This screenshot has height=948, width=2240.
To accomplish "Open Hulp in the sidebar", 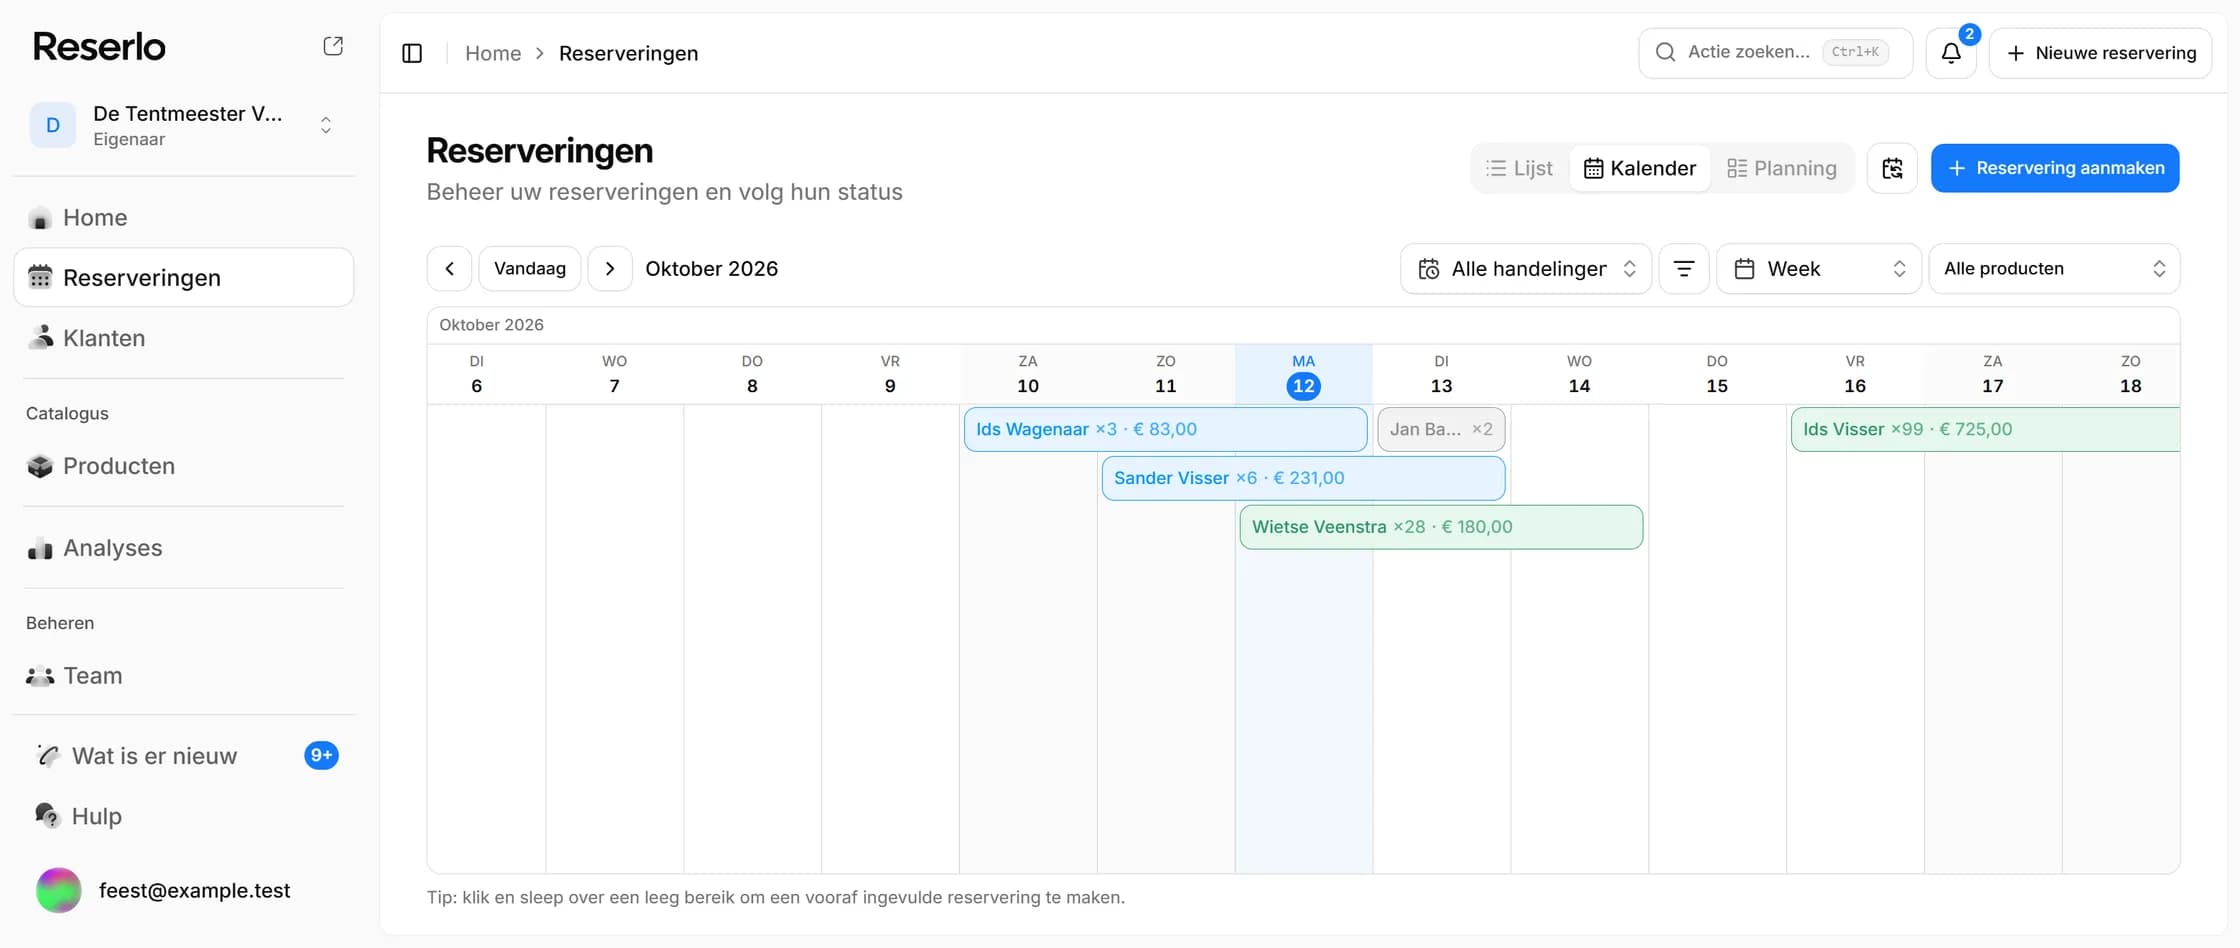I will click(184, 816).
